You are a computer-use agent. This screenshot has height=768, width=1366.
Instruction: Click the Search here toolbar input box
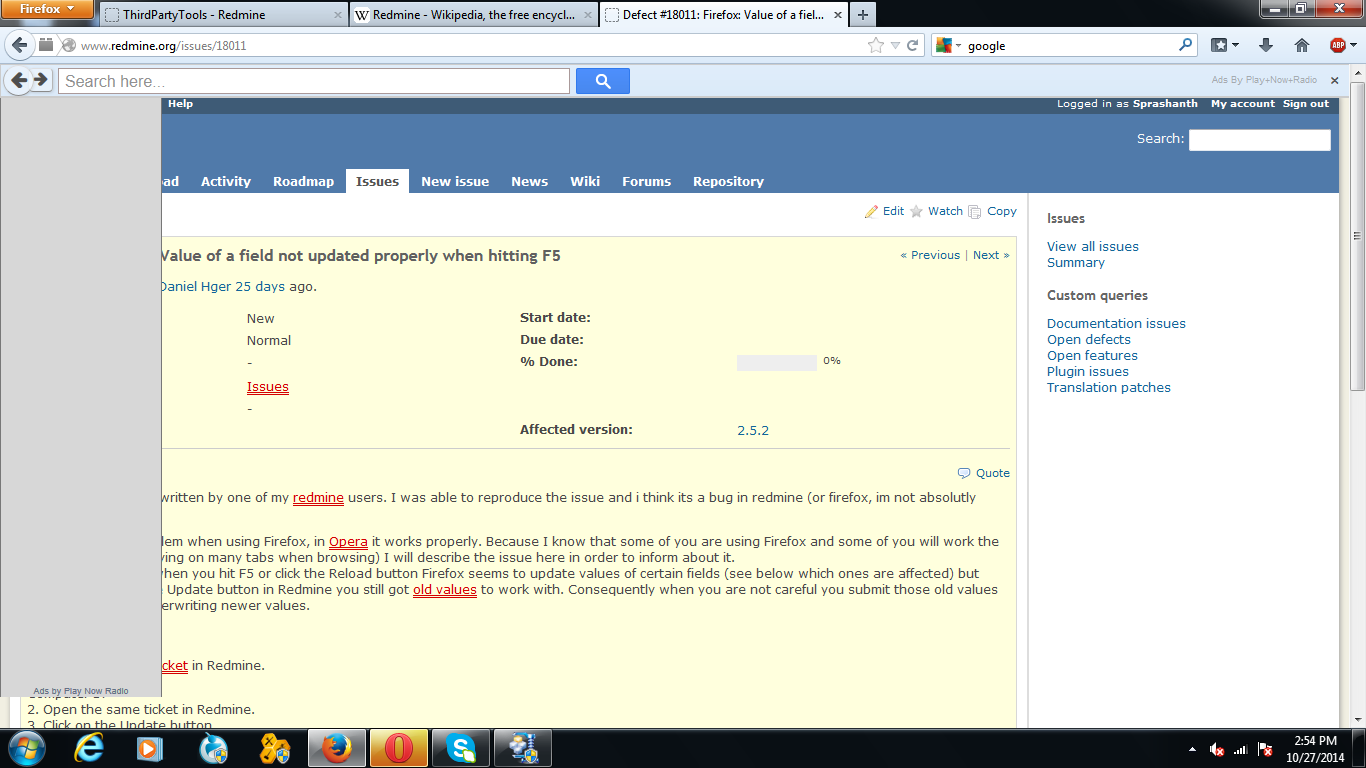(x=314, y=81)
